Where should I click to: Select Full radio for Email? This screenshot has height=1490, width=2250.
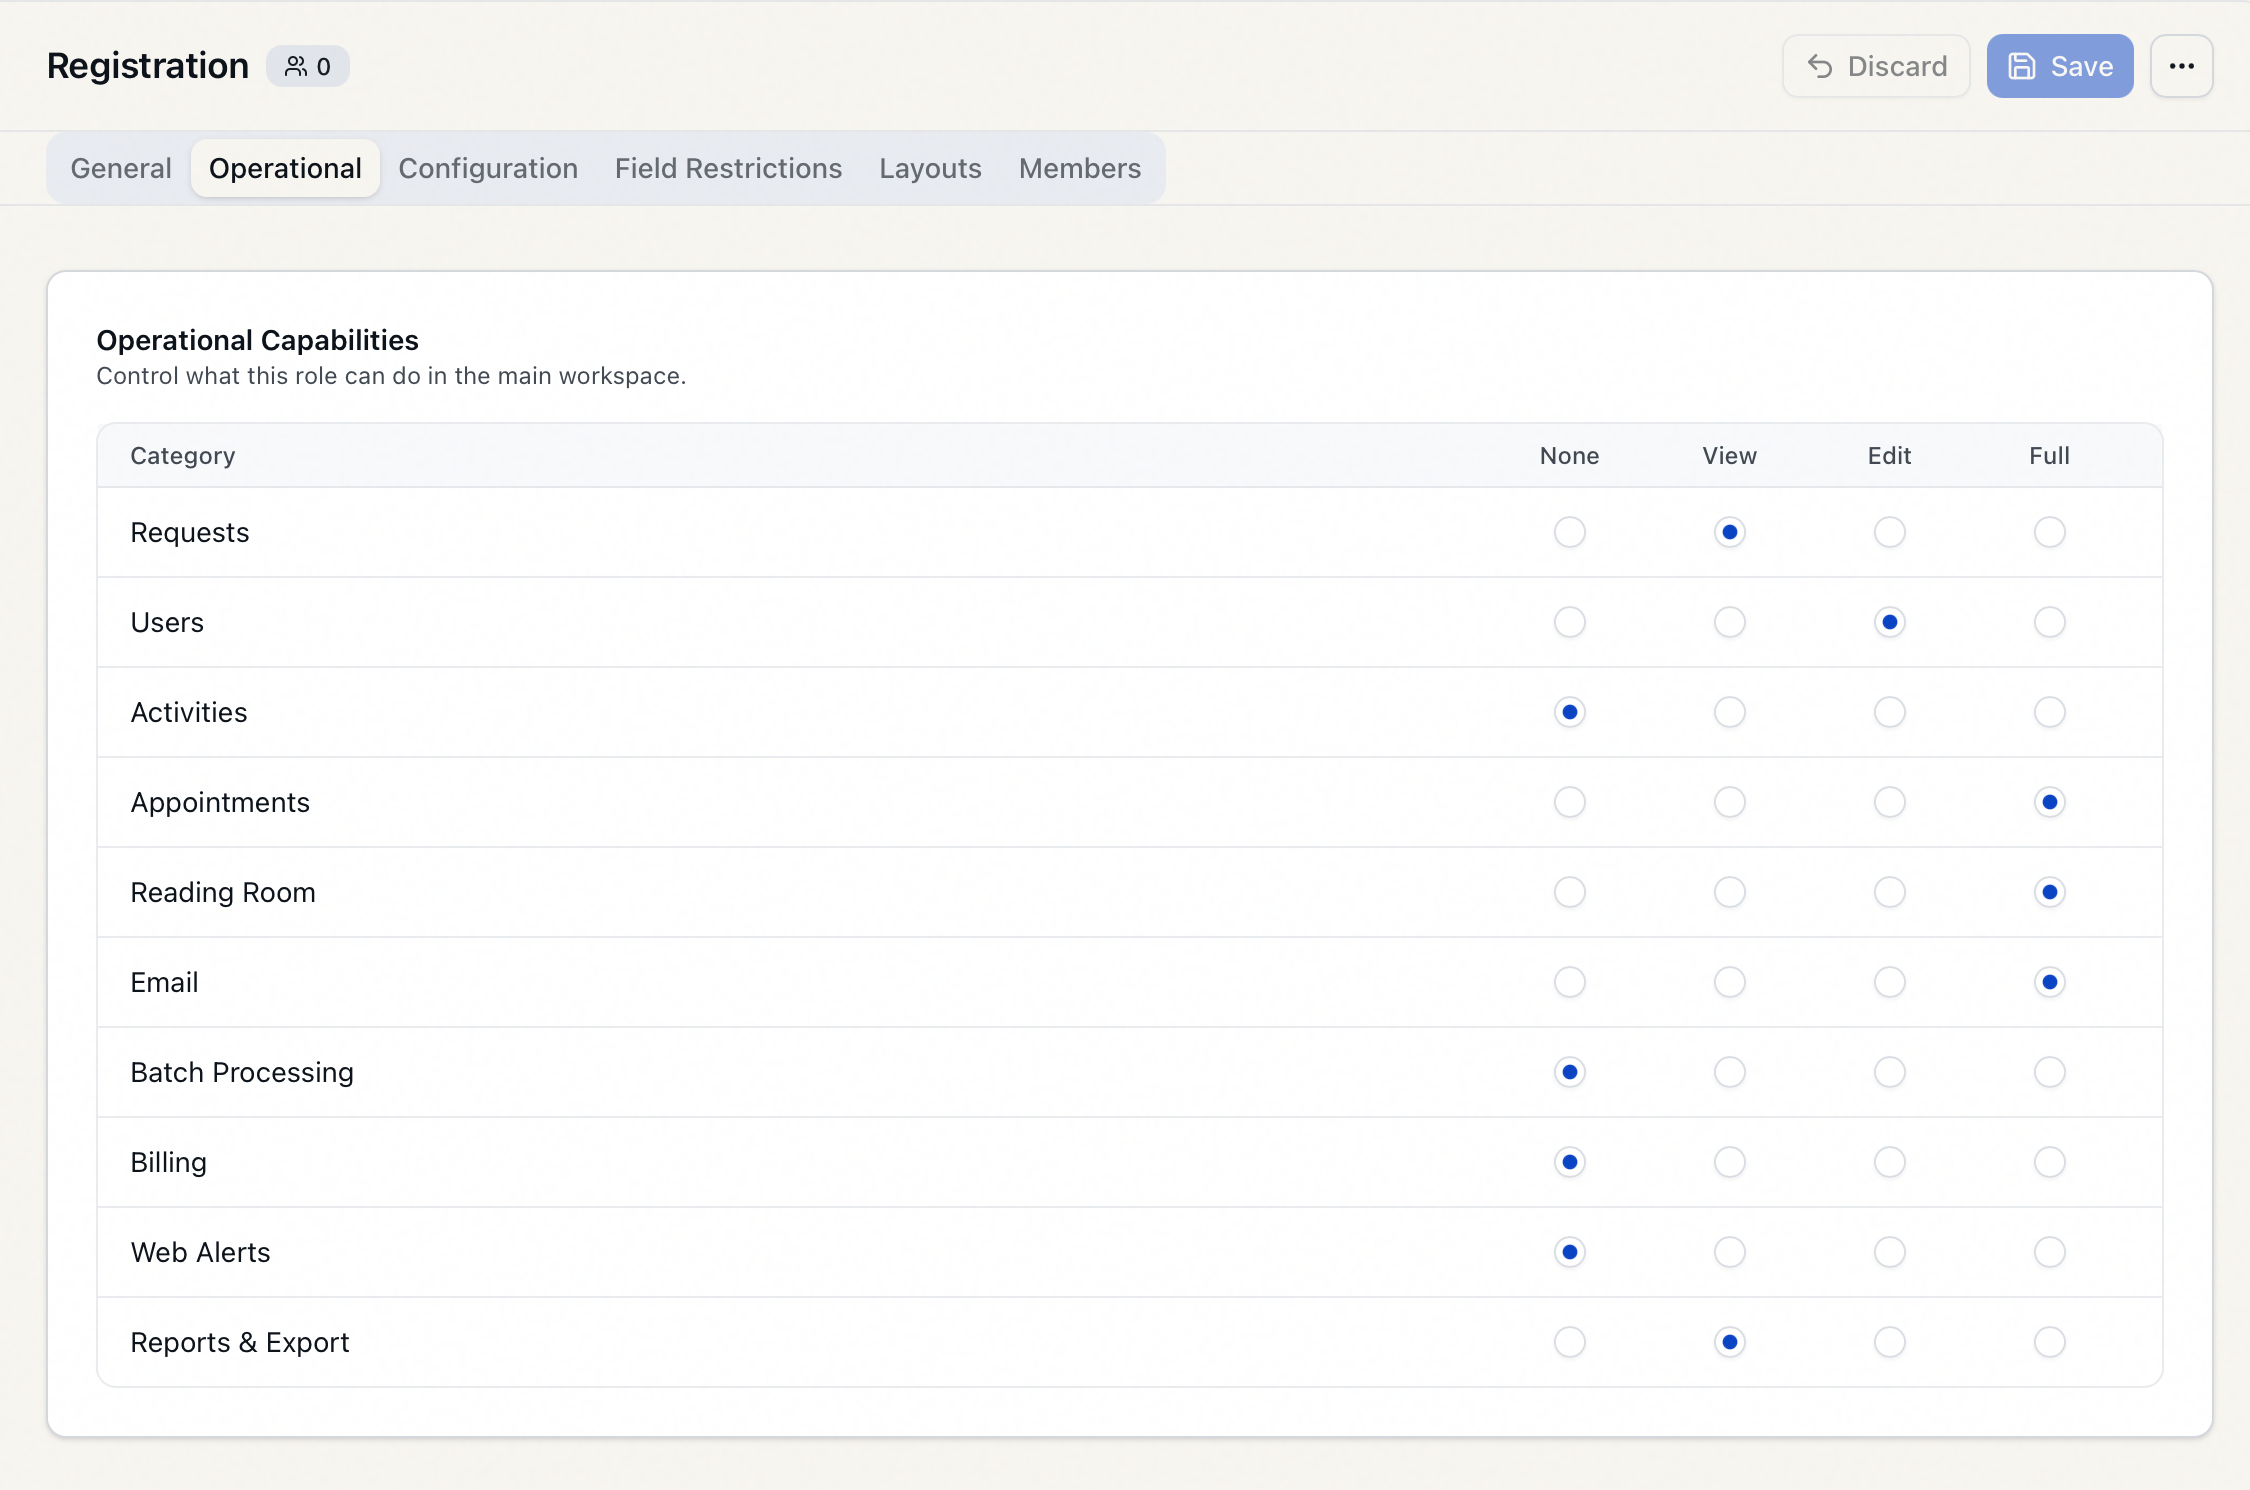[2050, 982]
